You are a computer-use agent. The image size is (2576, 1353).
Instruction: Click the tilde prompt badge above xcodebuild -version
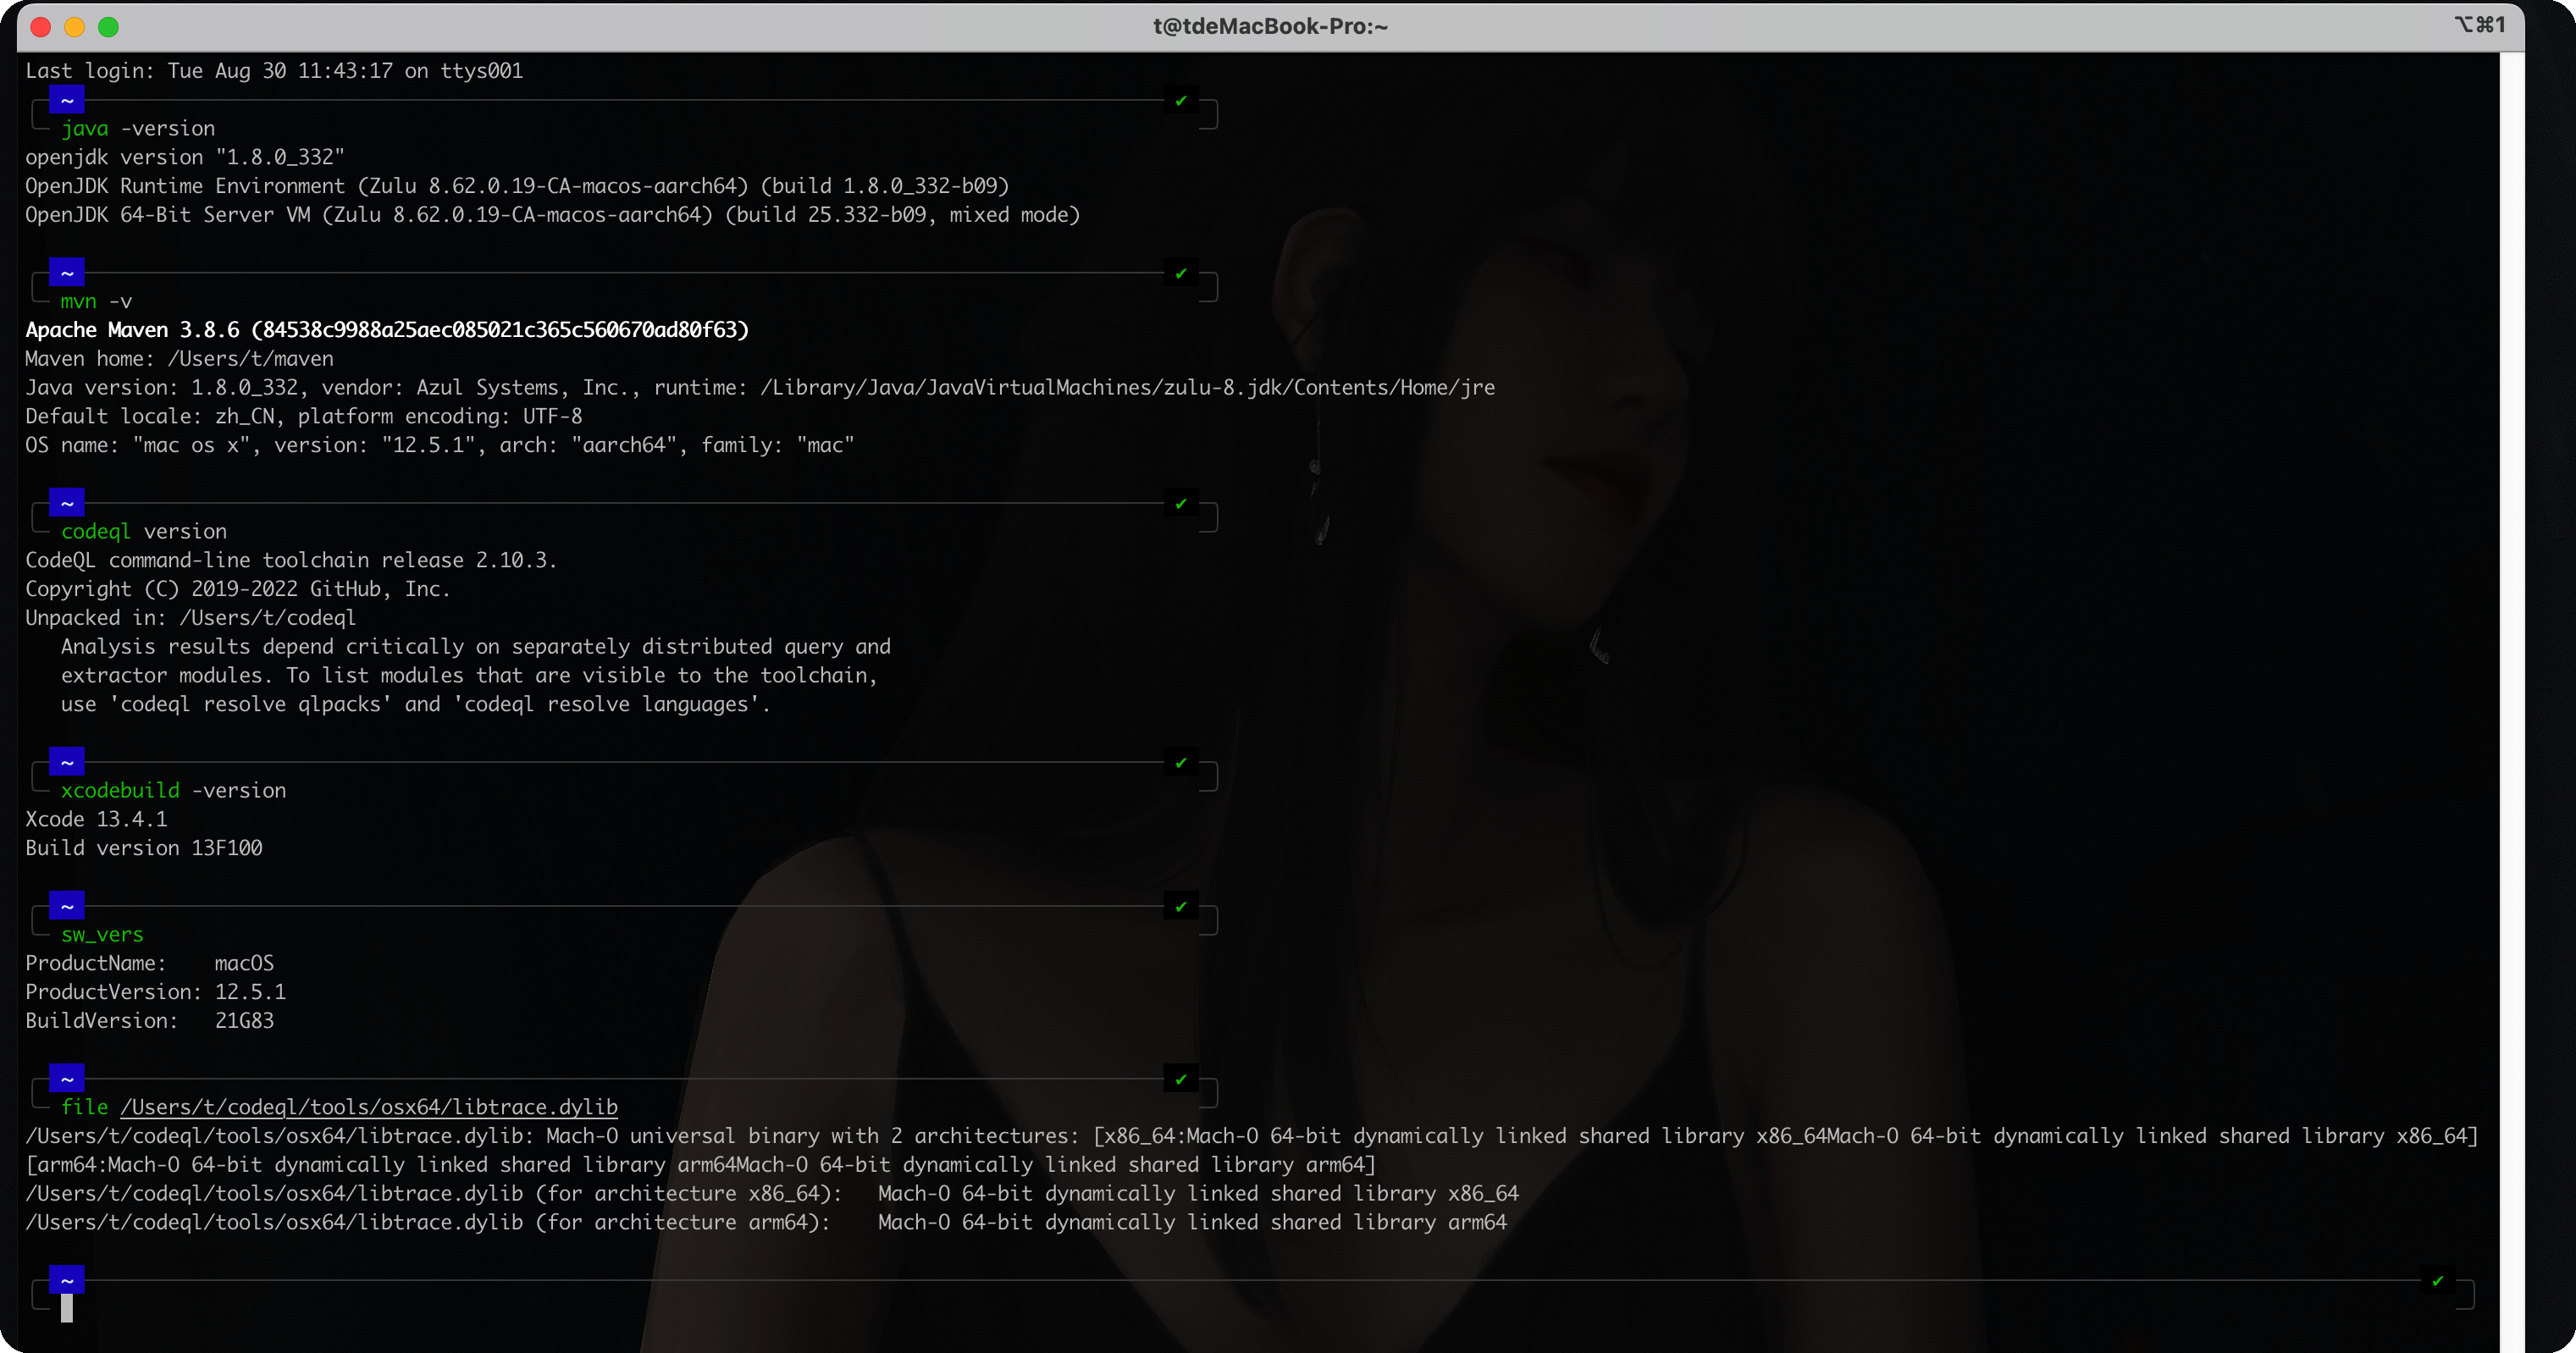67,762
